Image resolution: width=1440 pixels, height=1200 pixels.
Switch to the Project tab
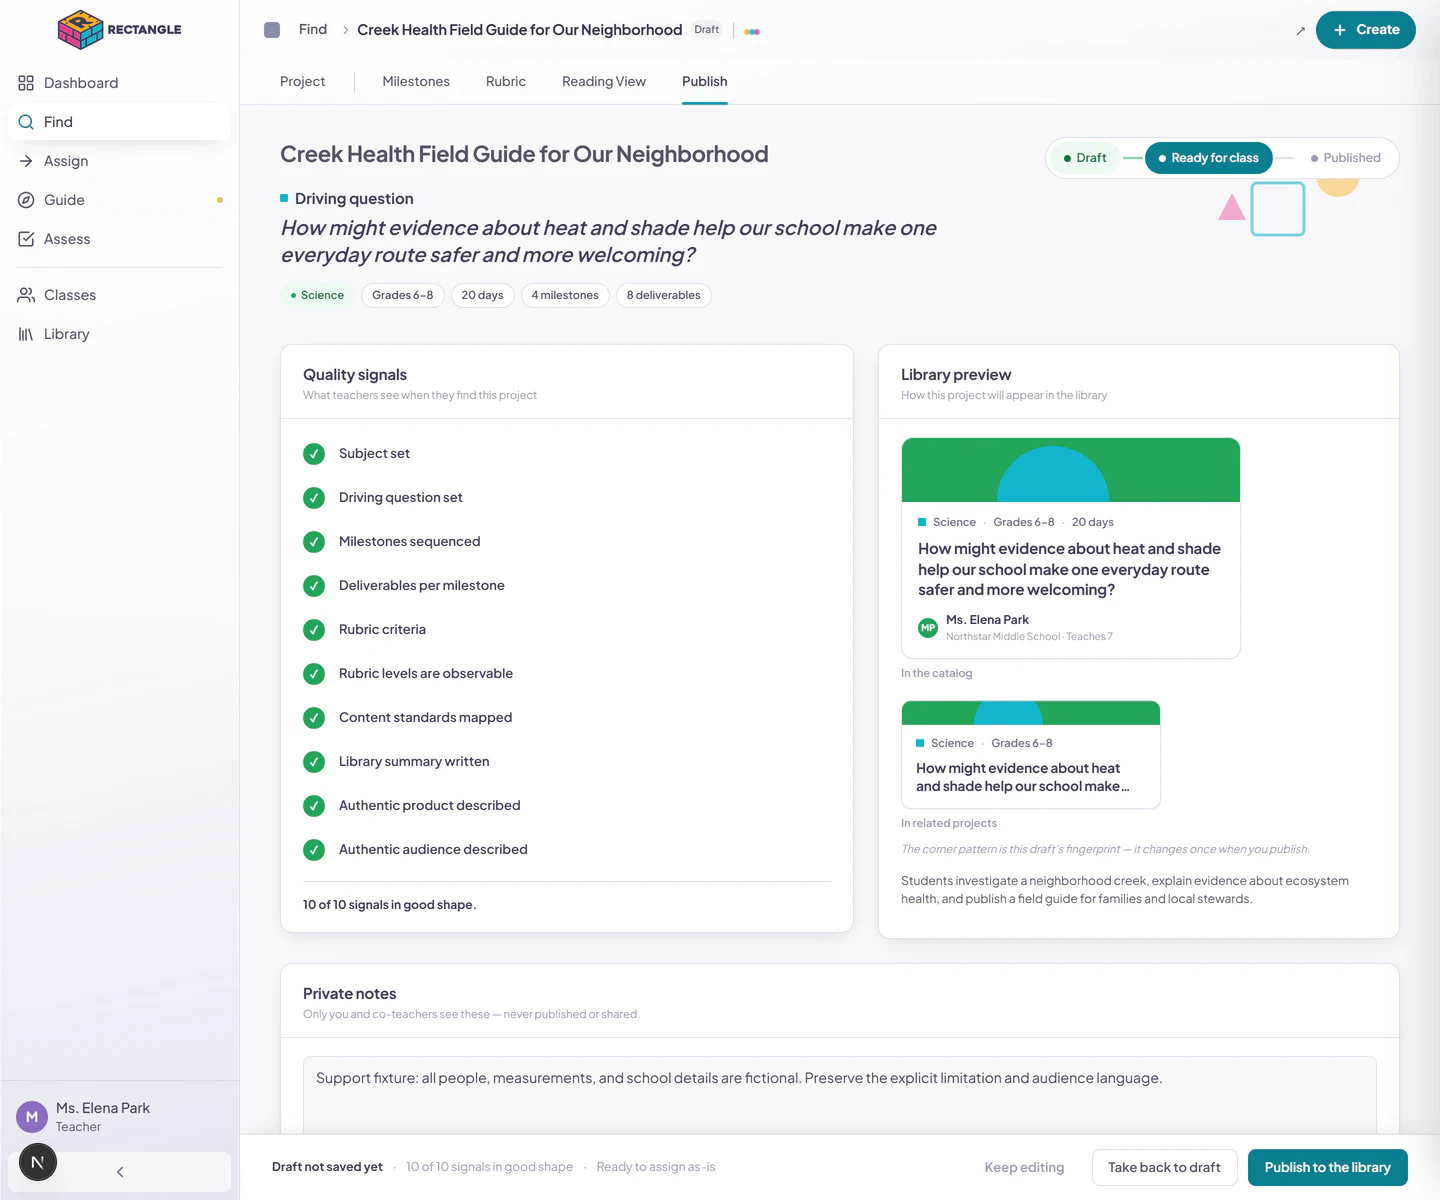pos(302,82)
